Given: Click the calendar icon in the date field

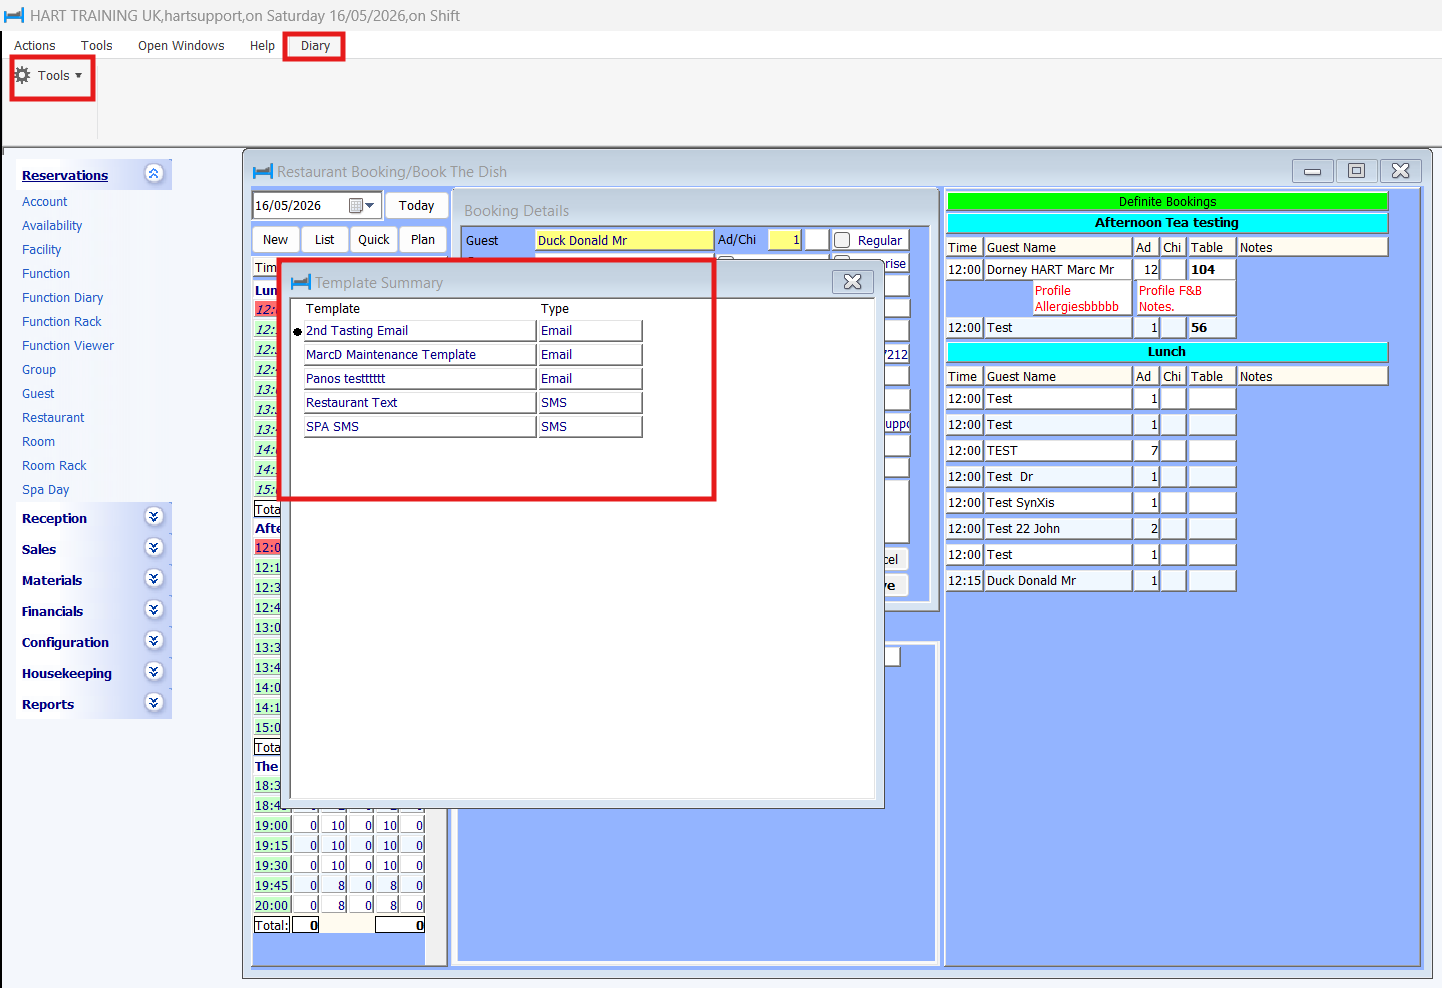Looking at the screenshot, I should 355,206.
